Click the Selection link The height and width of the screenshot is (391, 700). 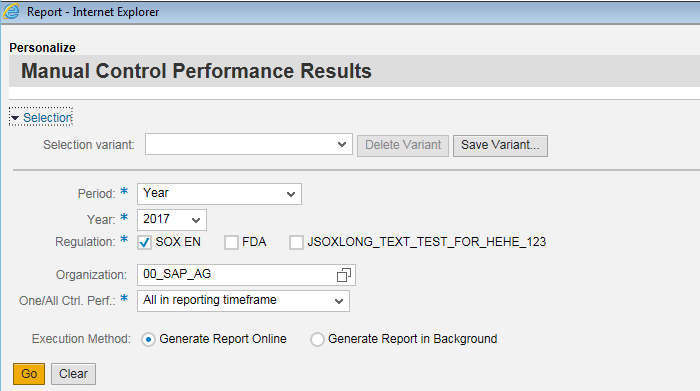pos(47,118)
